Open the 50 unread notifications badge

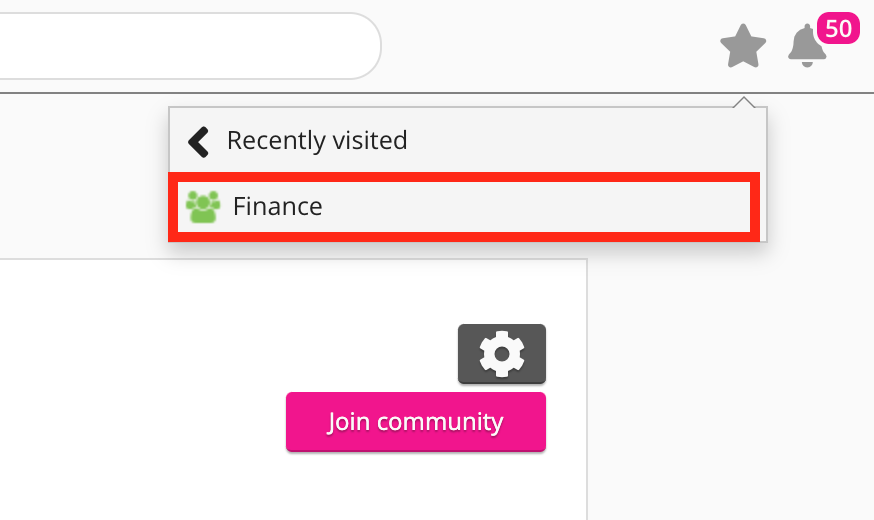point(838,29)
